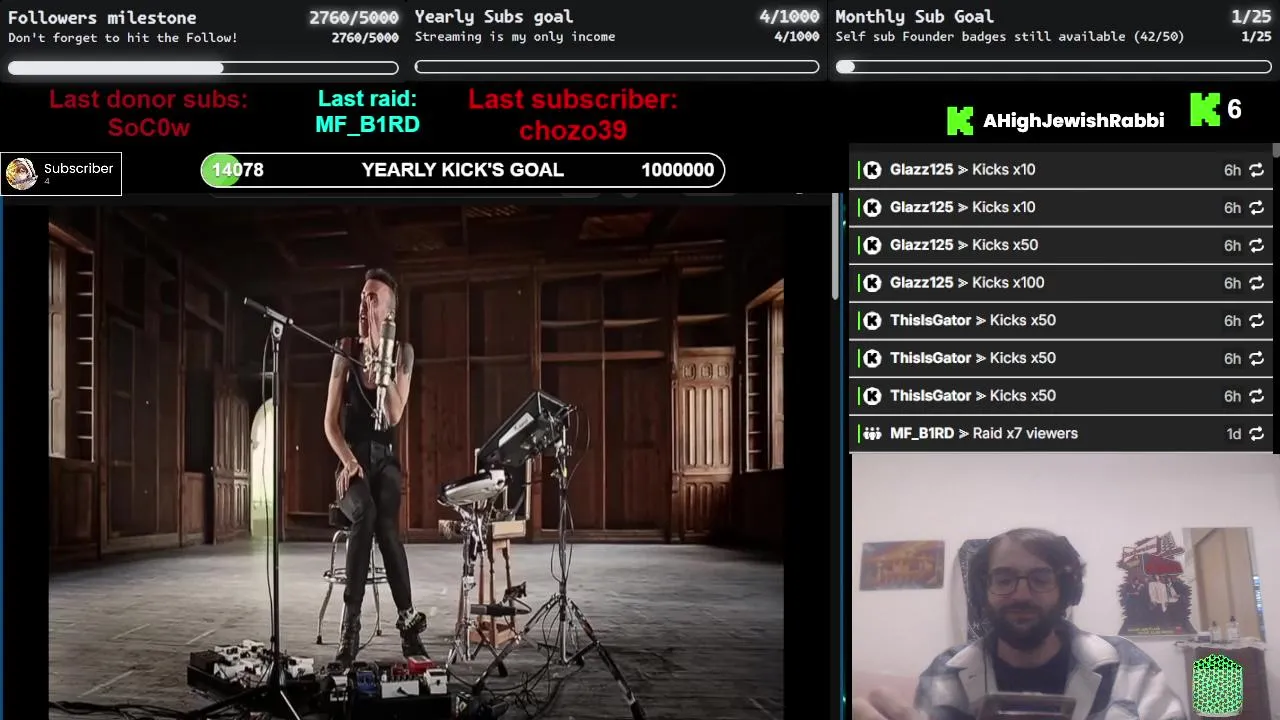Click the 14078 kicks count value
Screen dimensions: 1280x720
[238, 170]
